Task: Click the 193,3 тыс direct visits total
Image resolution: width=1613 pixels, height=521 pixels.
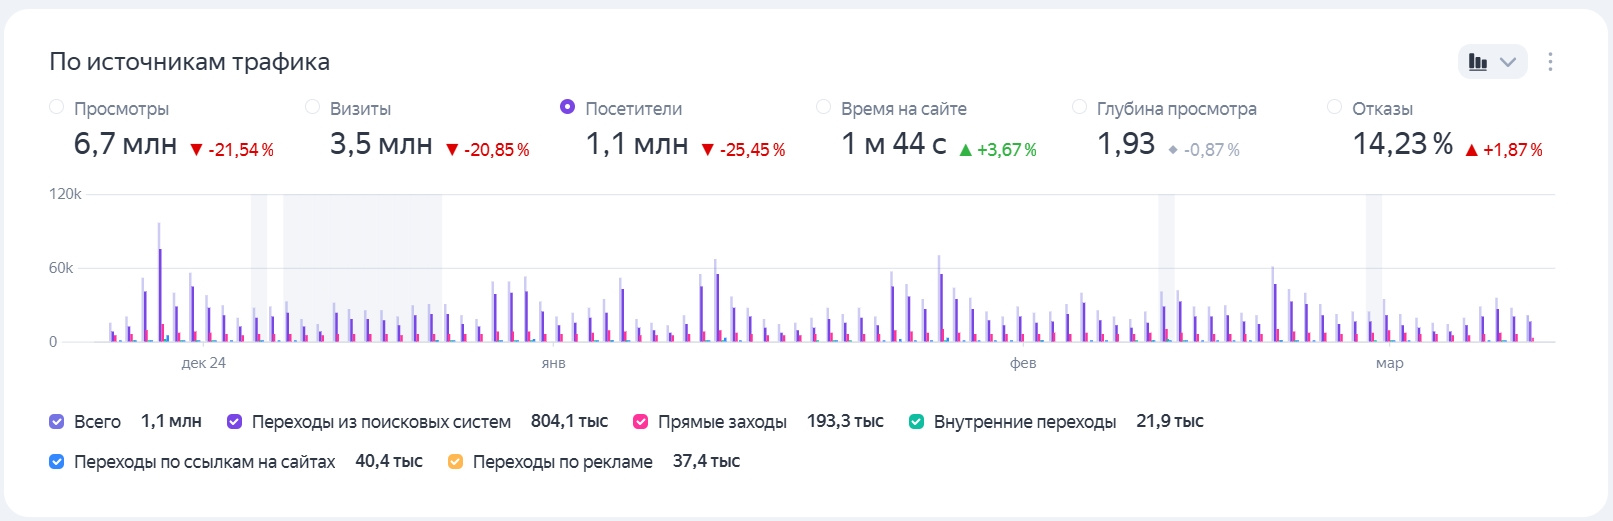Action: tap(845, 421)
